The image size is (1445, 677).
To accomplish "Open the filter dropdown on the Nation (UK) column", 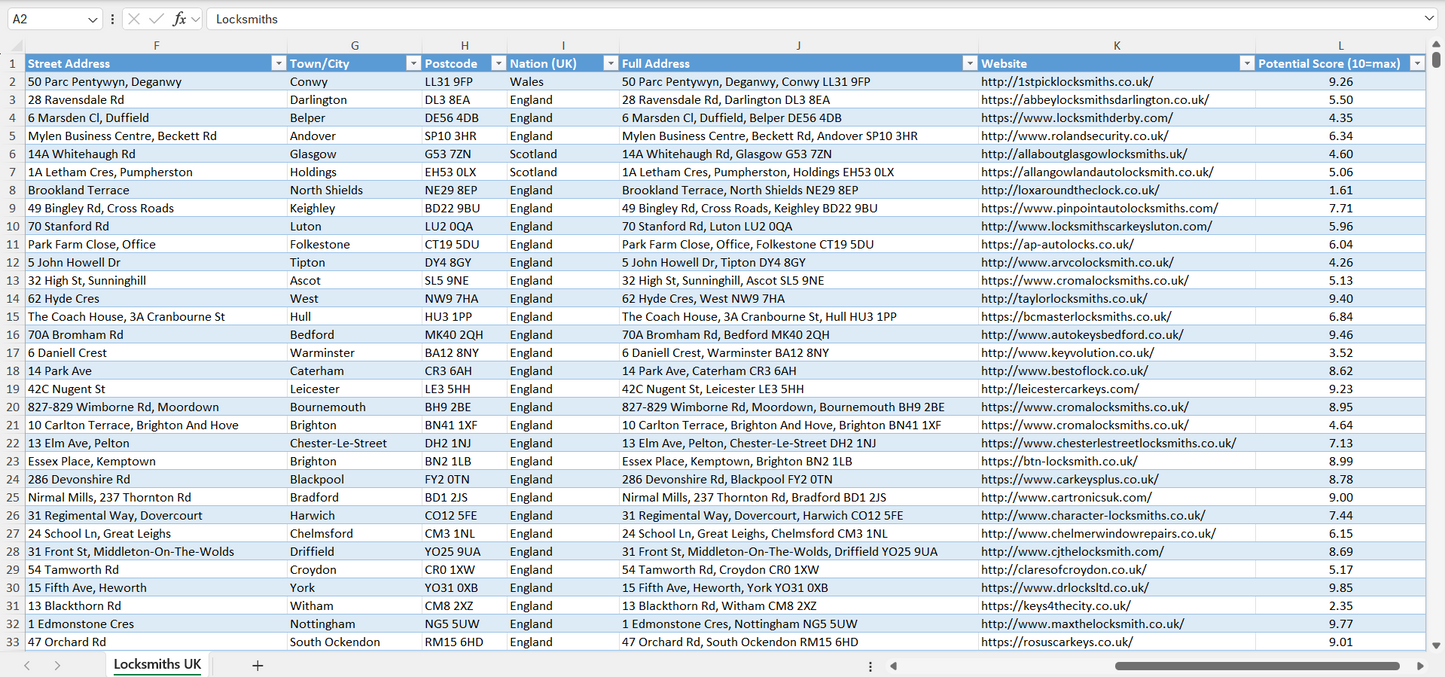I will click(x=610, y=62).
